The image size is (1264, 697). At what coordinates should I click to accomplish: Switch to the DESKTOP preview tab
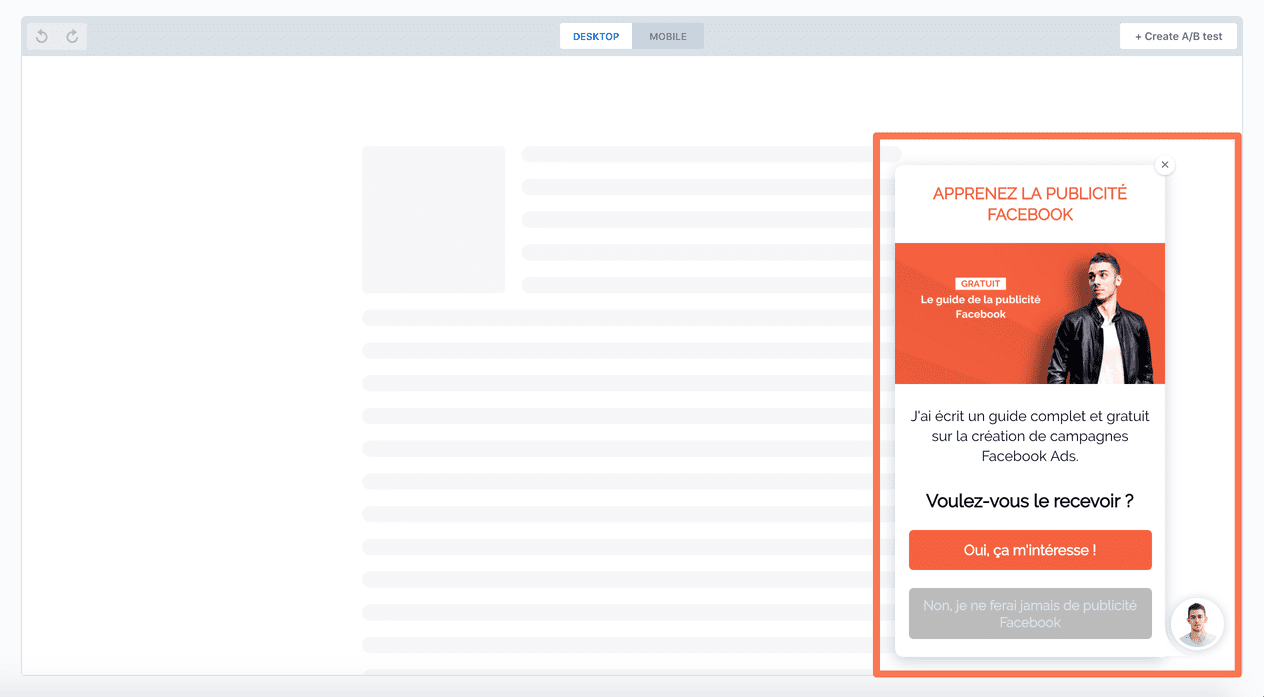coord(596,36)
